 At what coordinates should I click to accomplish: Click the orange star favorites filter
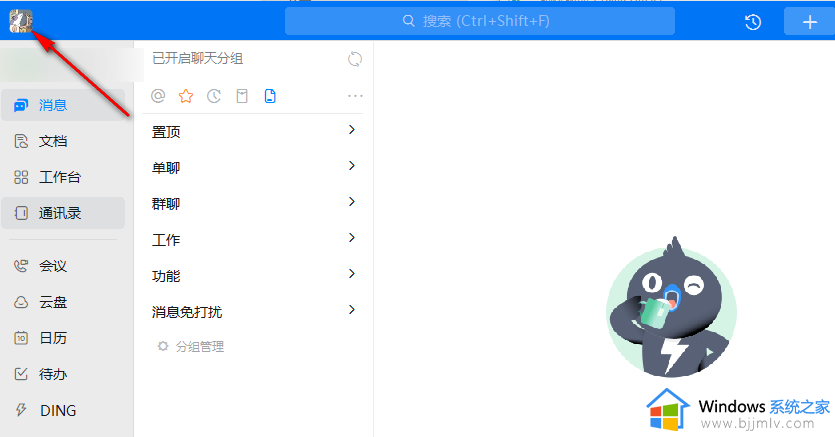tap(186, 96)
